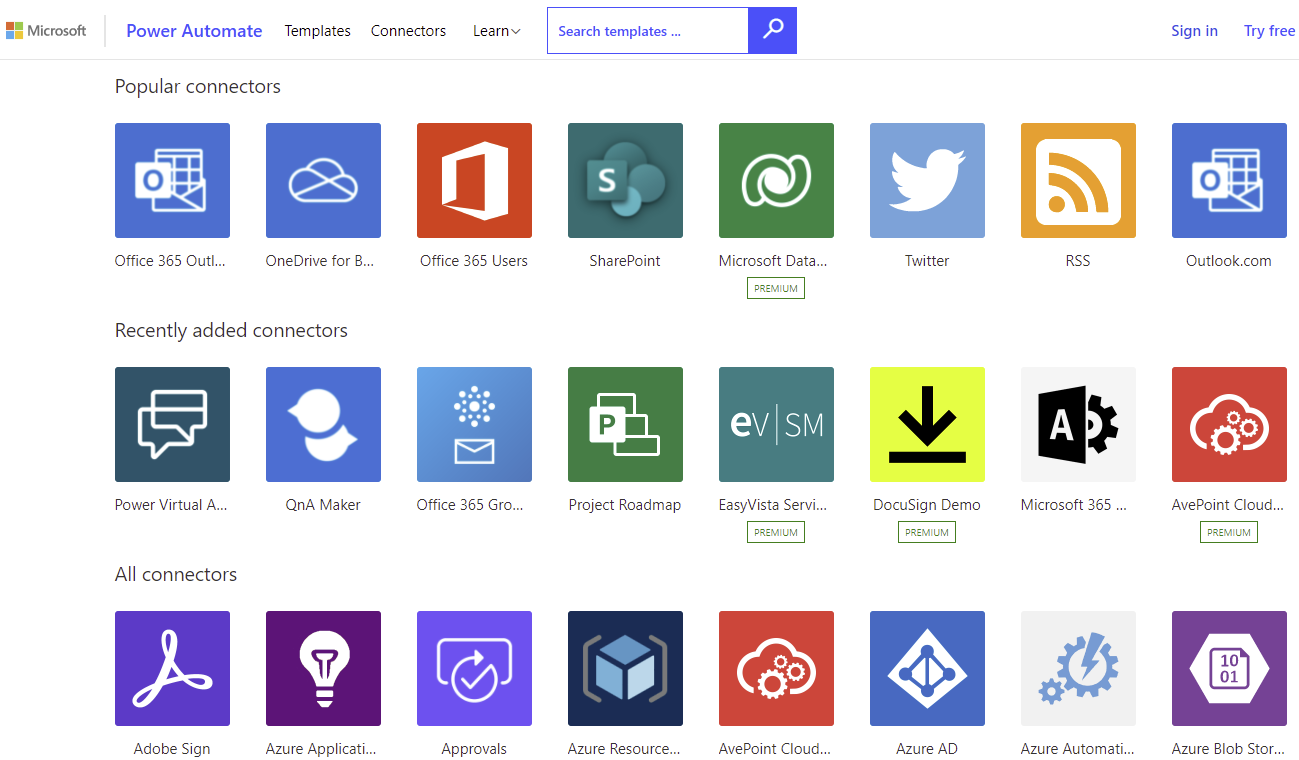Focus the Search templates input field
The height and width of the screenshot is (760, 1299).
[647, 31]
